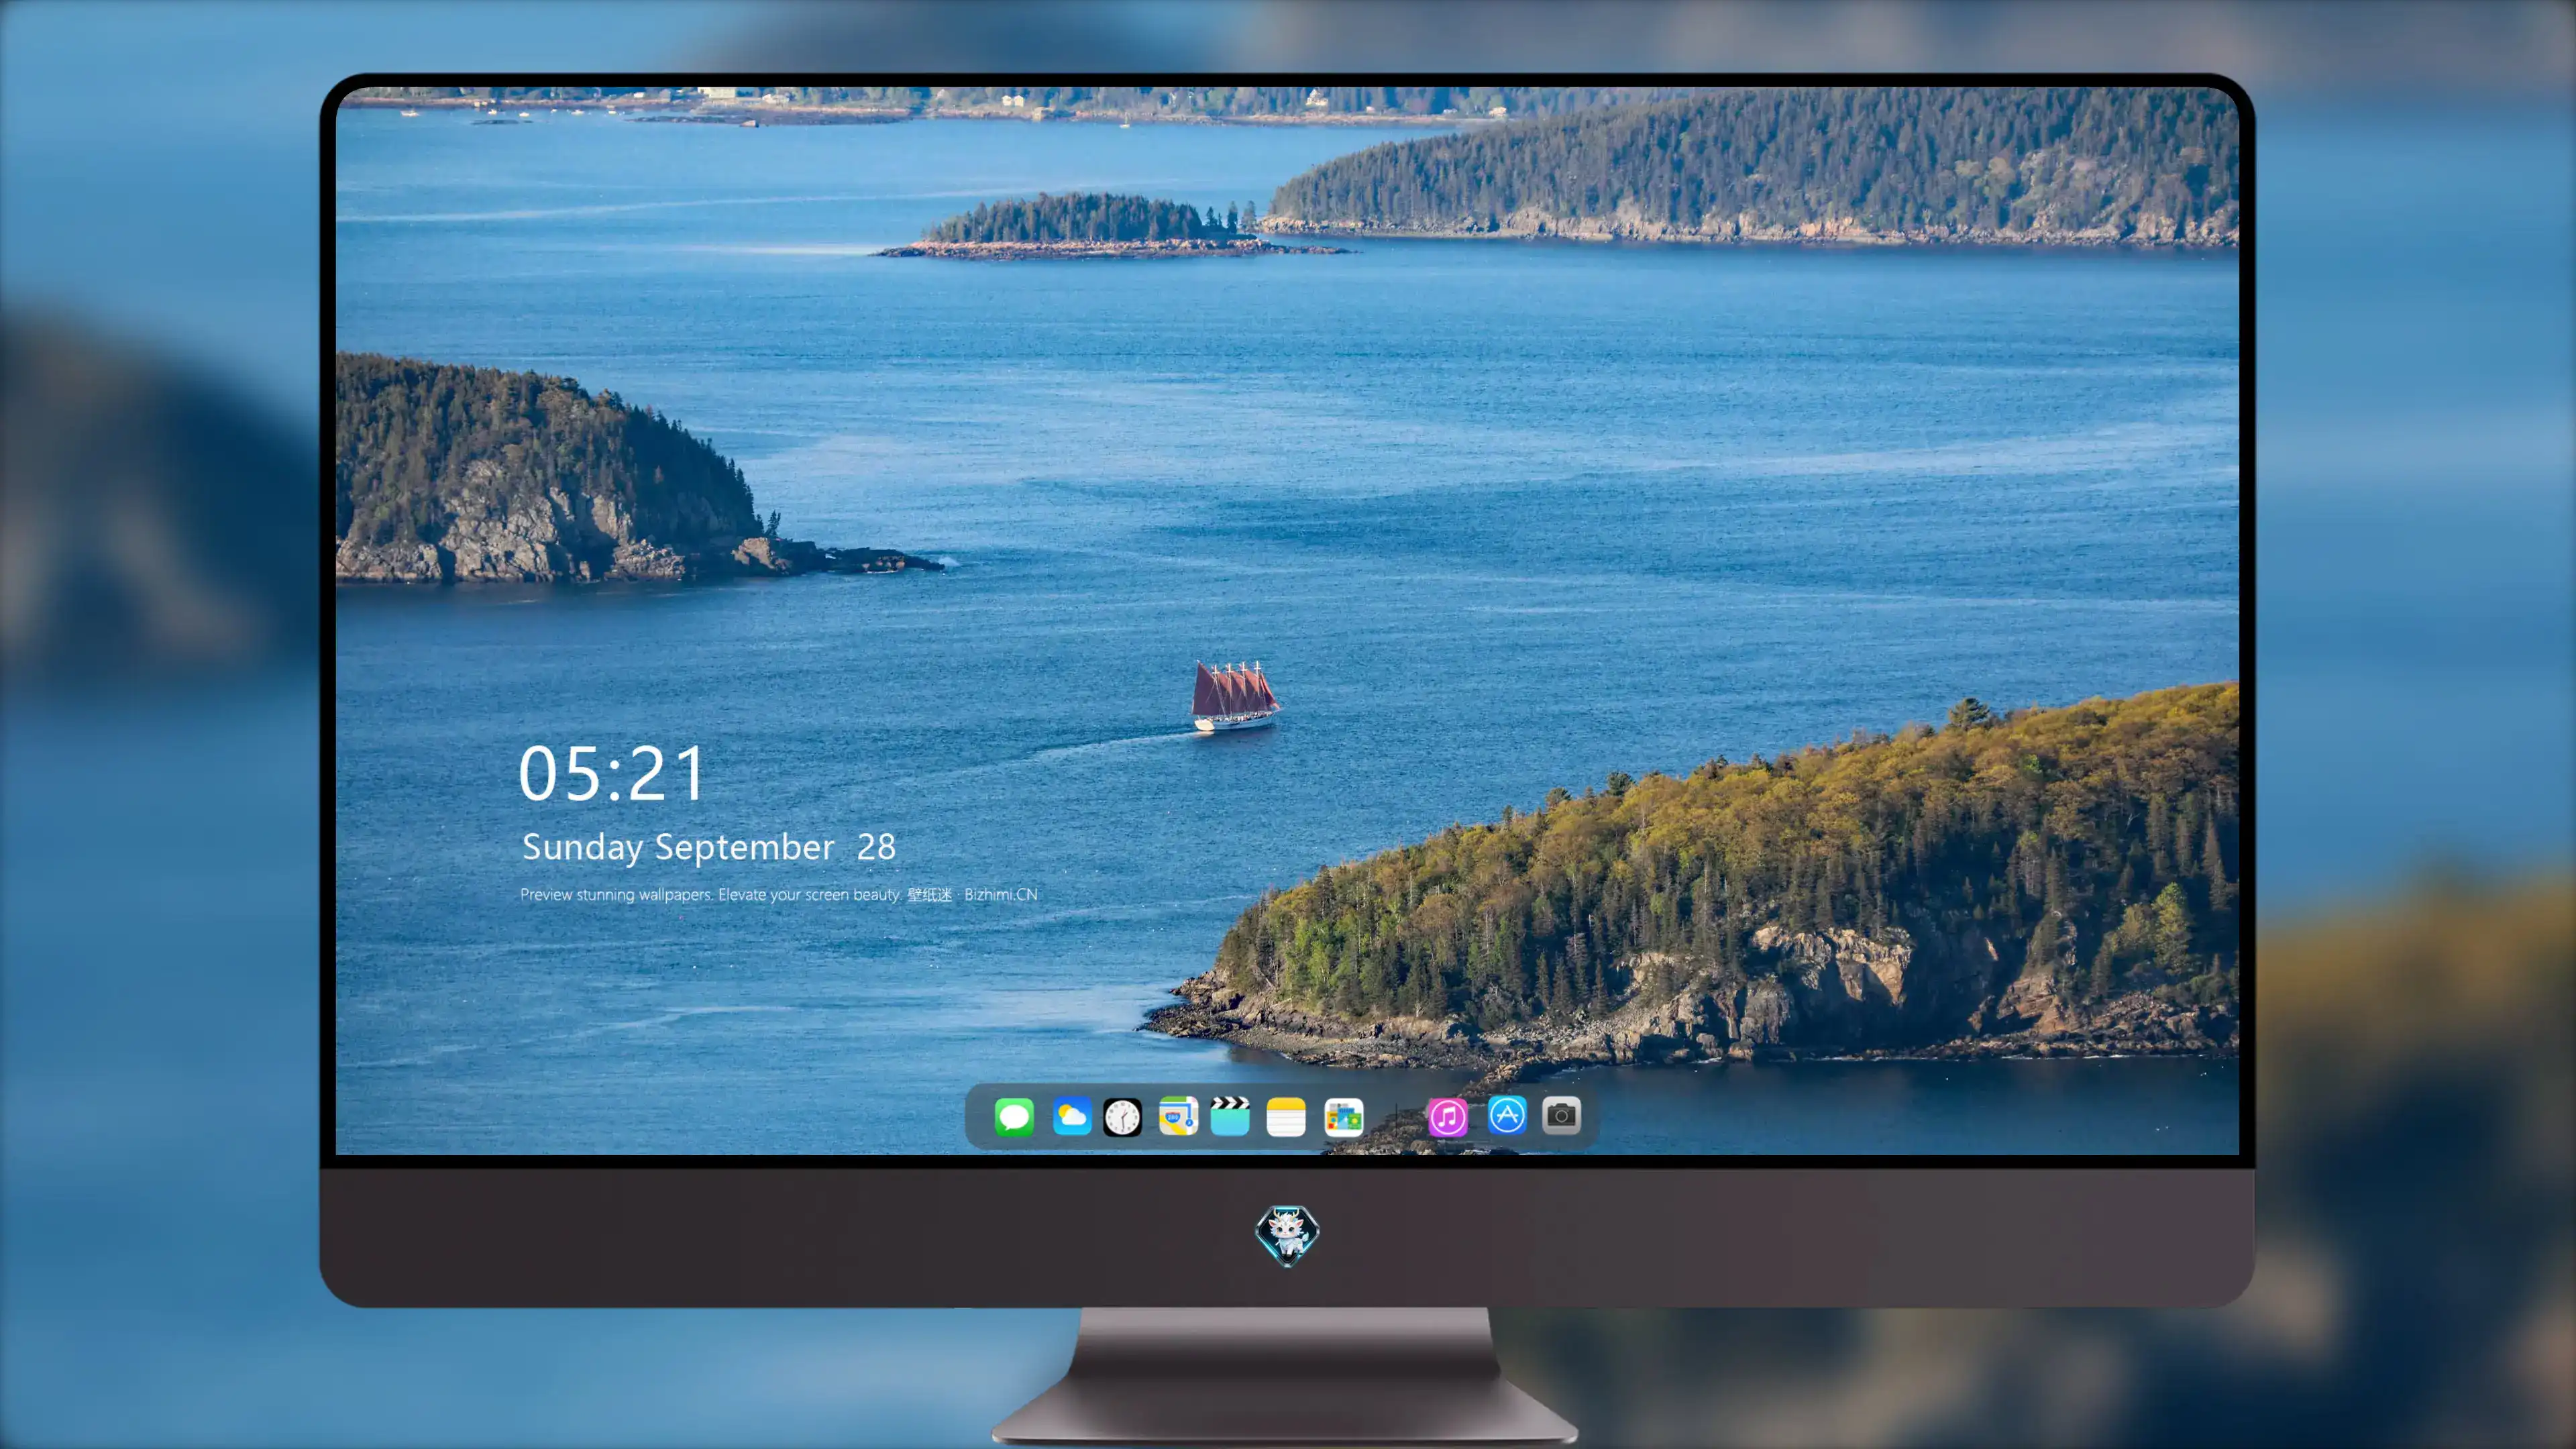Open the Maps app in the dock

(1178, 1116)
